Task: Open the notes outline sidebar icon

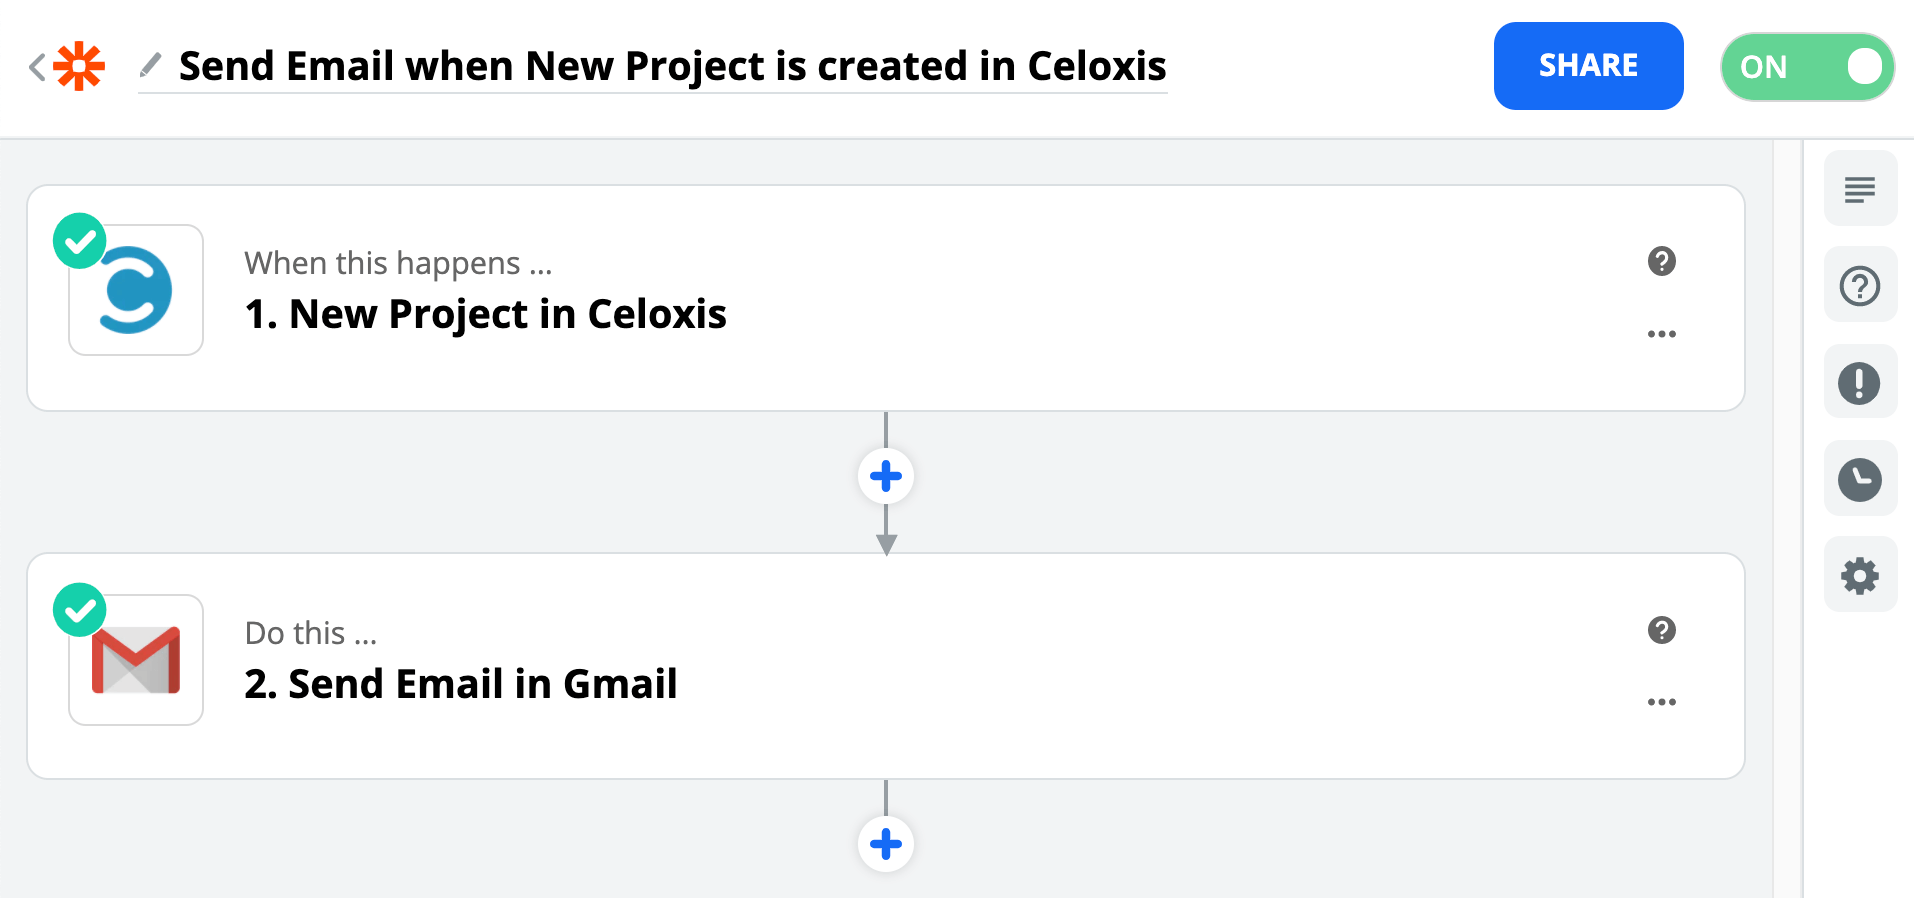Action: click(x=1860, y=189)
